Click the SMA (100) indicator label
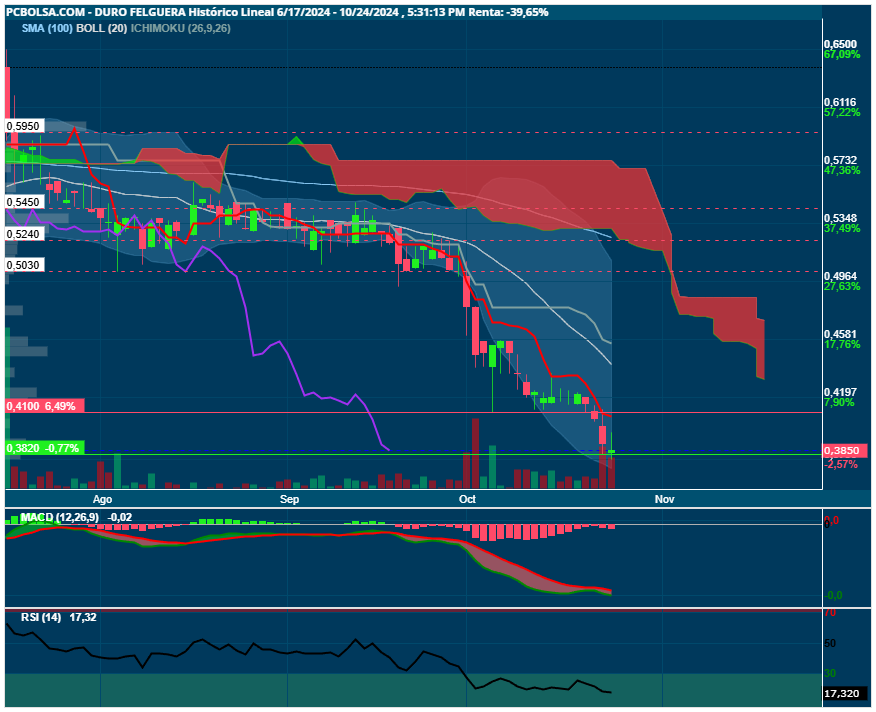This screenshot has height=712, width=876. point(47,28)
